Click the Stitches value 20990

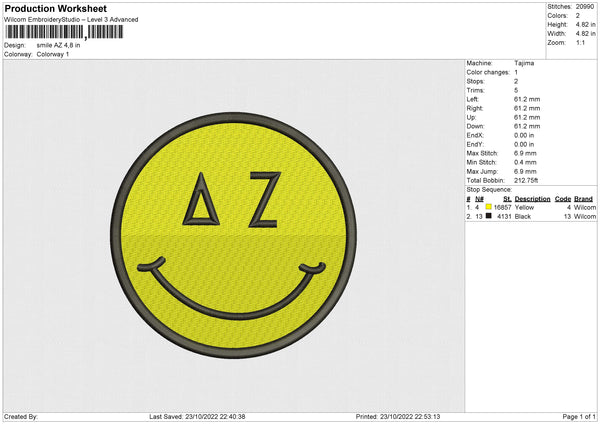click(585, 7)
